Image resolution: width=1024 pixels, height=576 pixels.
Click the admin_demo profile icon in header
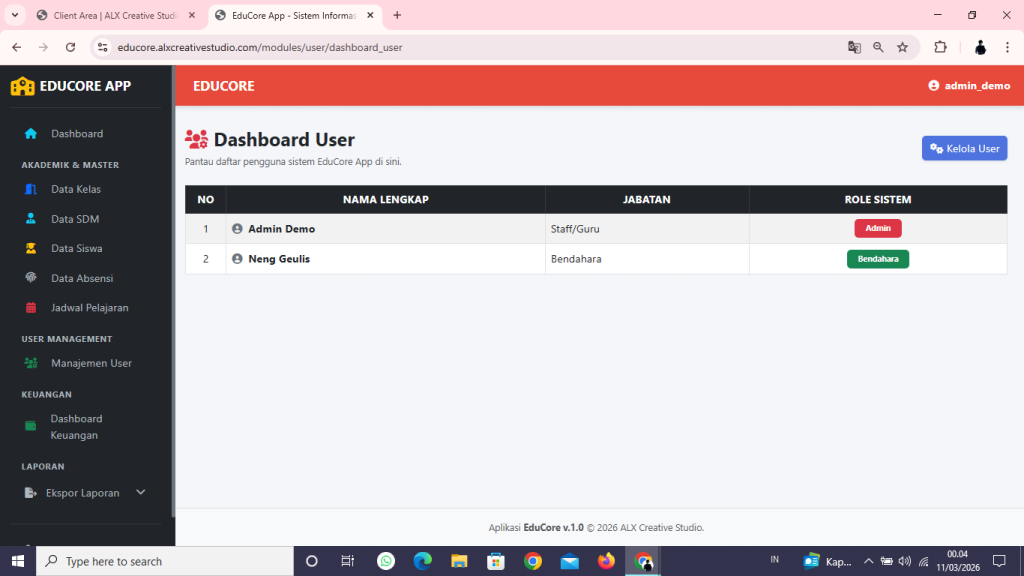[933, 85]
